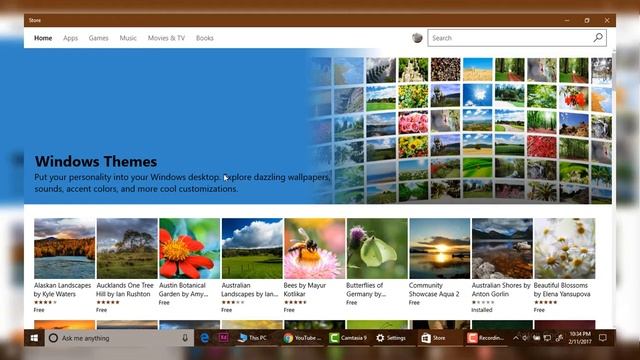Switch to YouTube Chrome taskbar item

click(302, 338)
